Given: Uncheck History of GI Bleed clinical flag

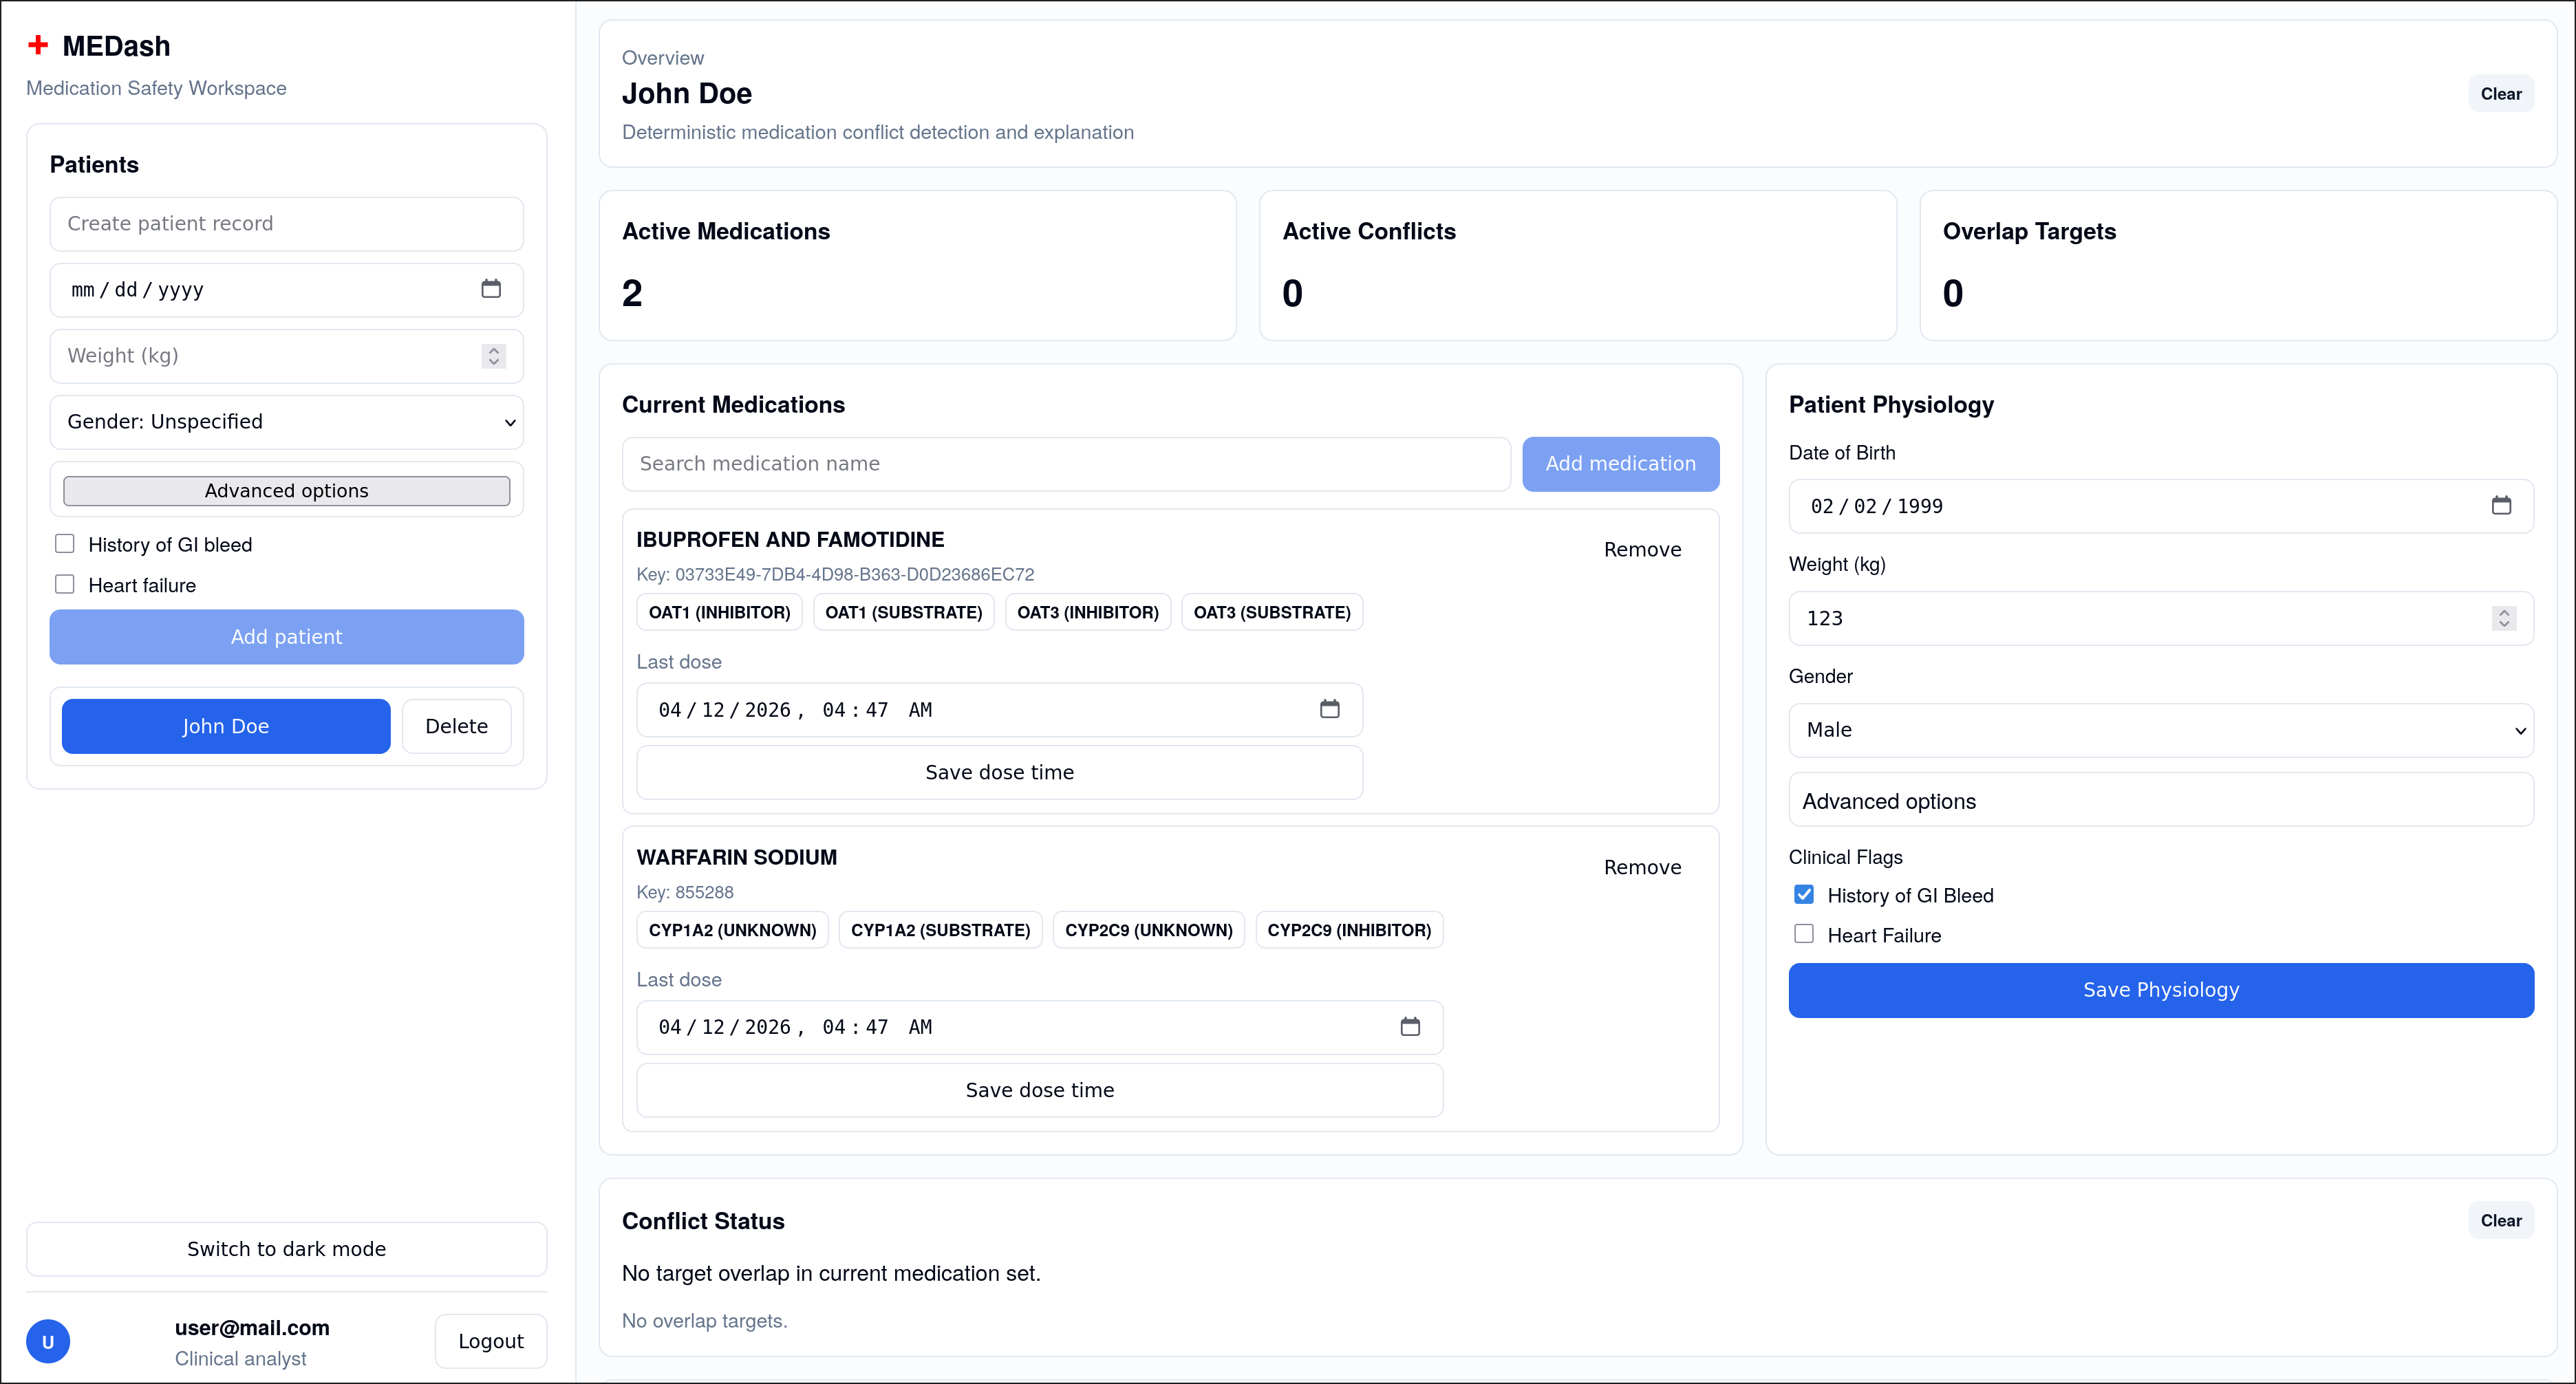Looking at the screenshot, I should [1804, 895].
